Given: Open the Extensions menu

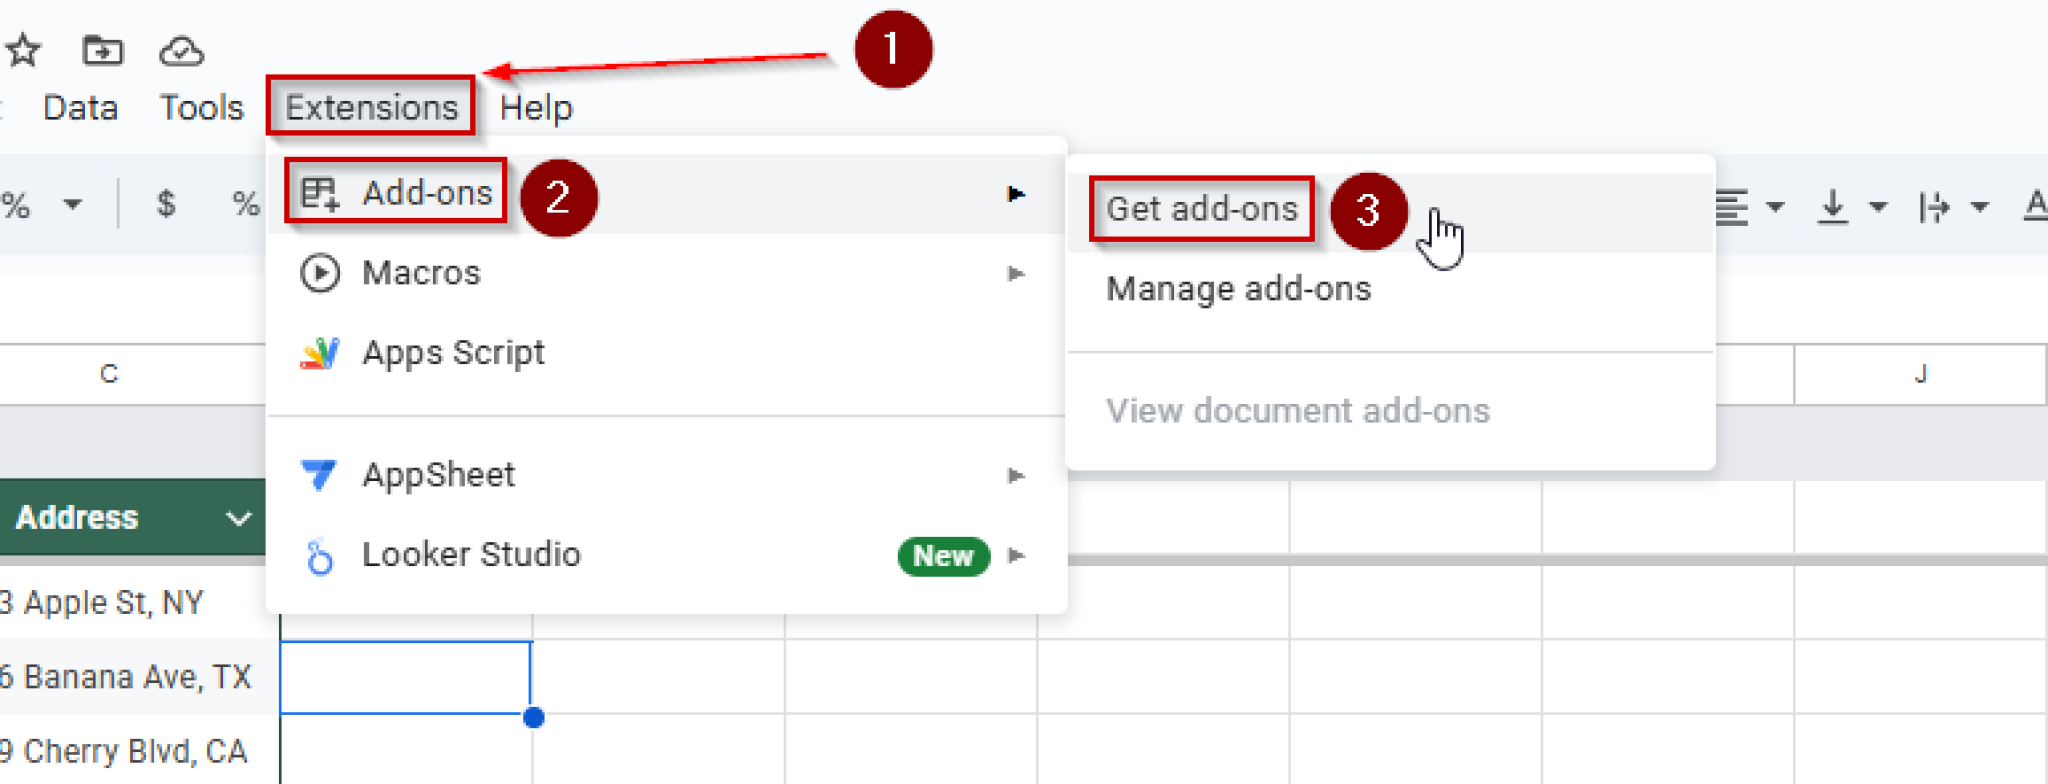Looking at the screenshot, I should [x=371, y=107].
